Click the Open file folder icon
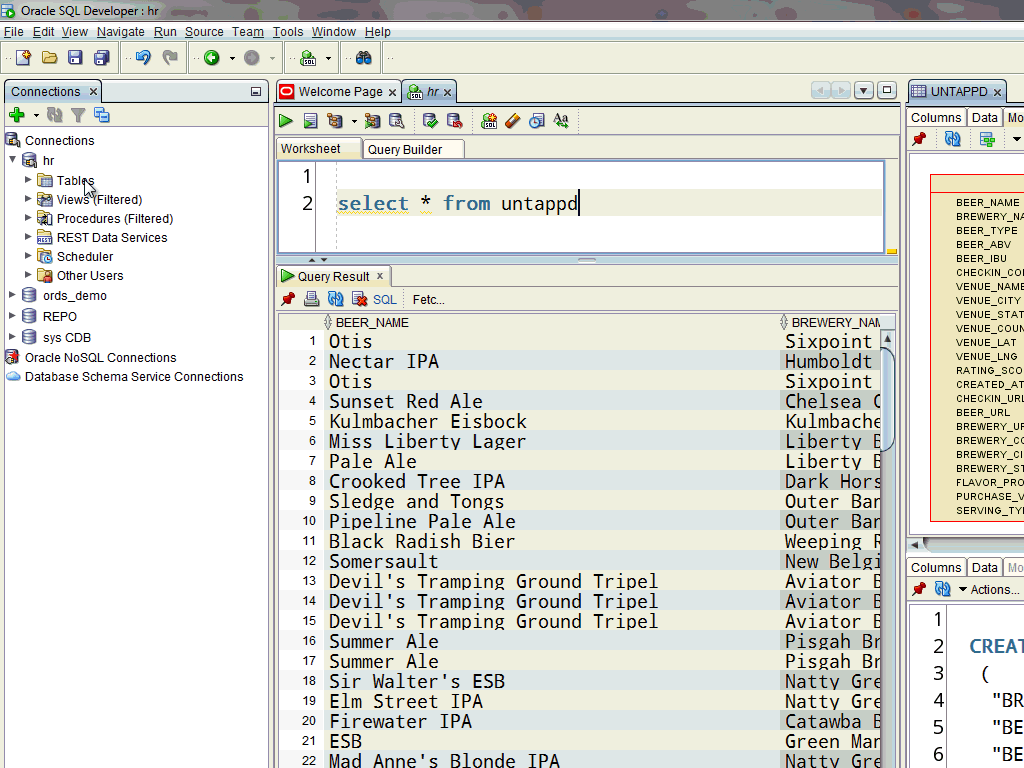Screen dimensions: 1024x768 [50, 58]
